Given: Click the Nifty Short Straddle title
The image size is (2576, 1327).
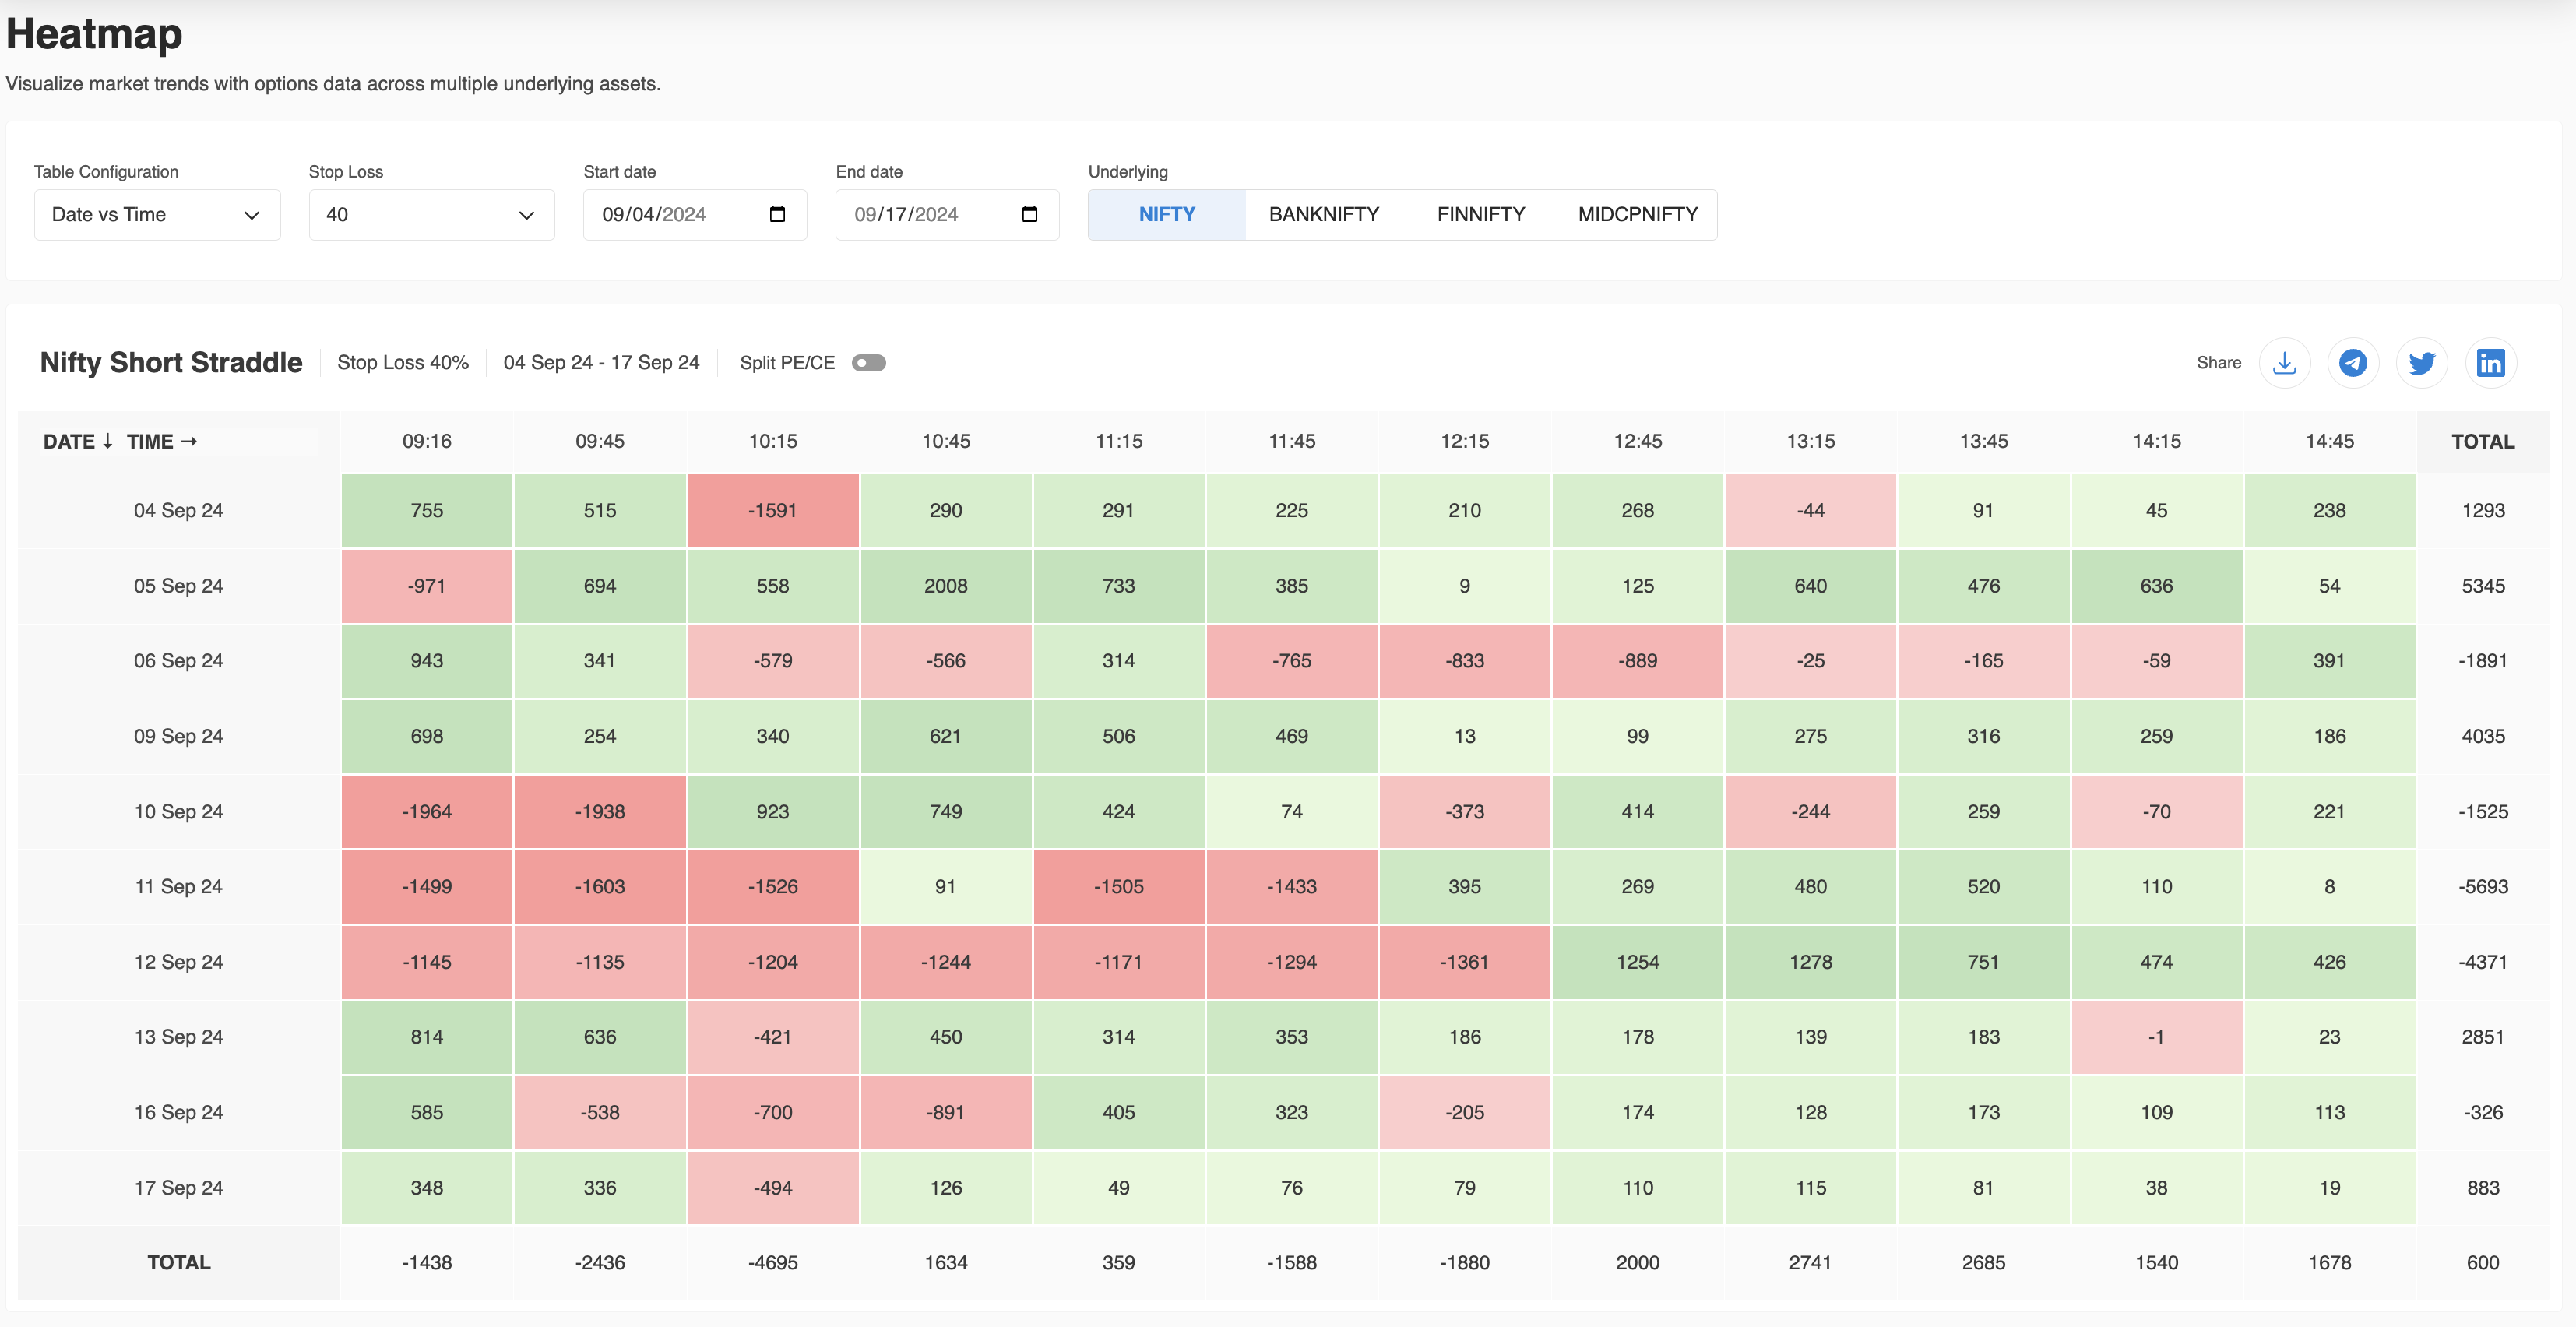Looking at the screenshot, I should pos(171,363).
